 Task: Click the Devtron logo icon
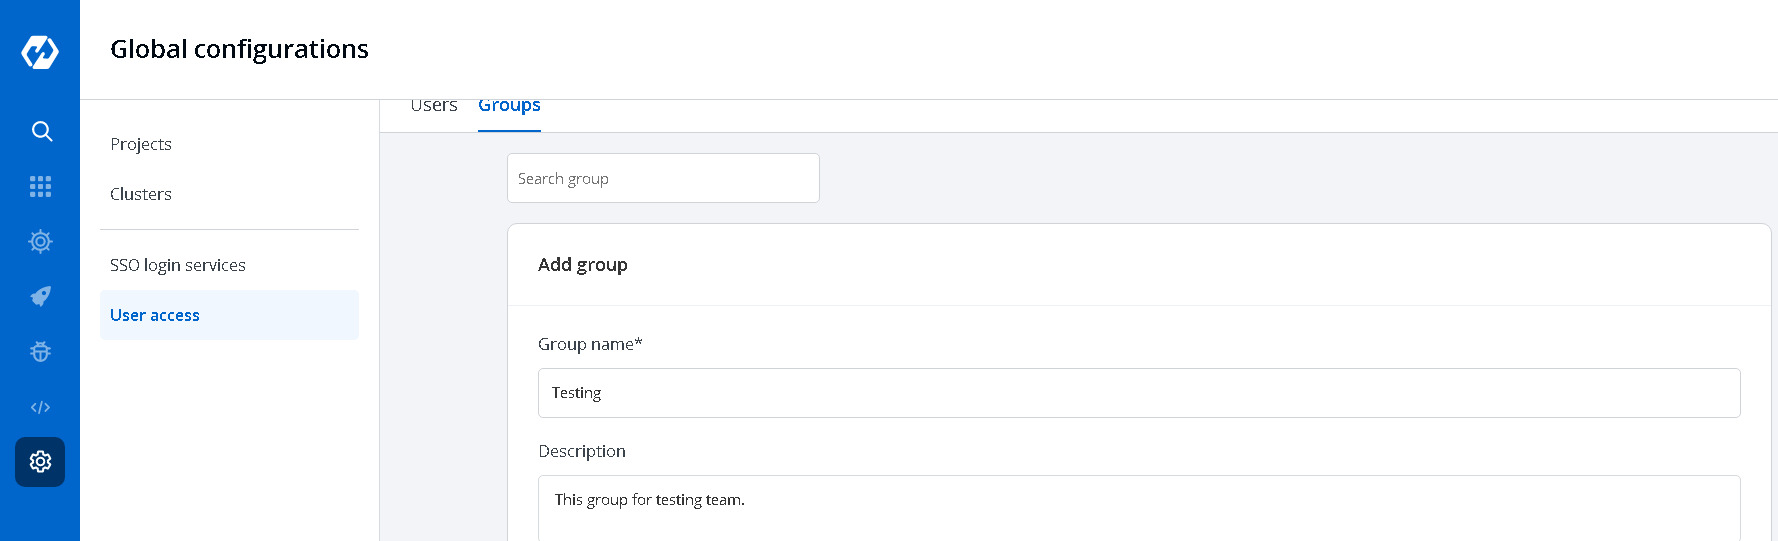click(40, 52)
